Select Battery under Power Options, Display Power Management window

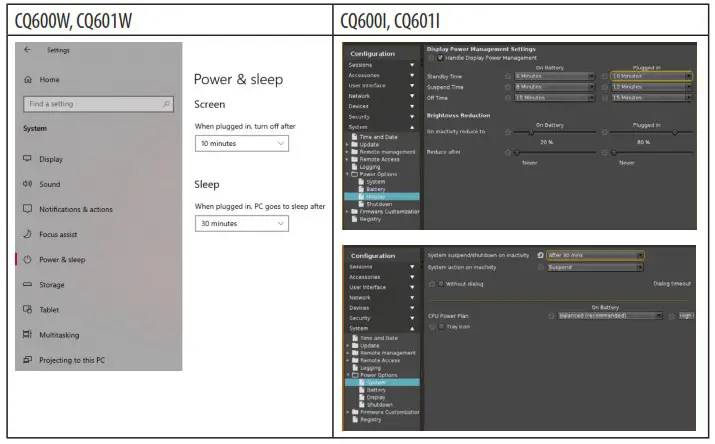pyautogui.click(x=373, y=189)
